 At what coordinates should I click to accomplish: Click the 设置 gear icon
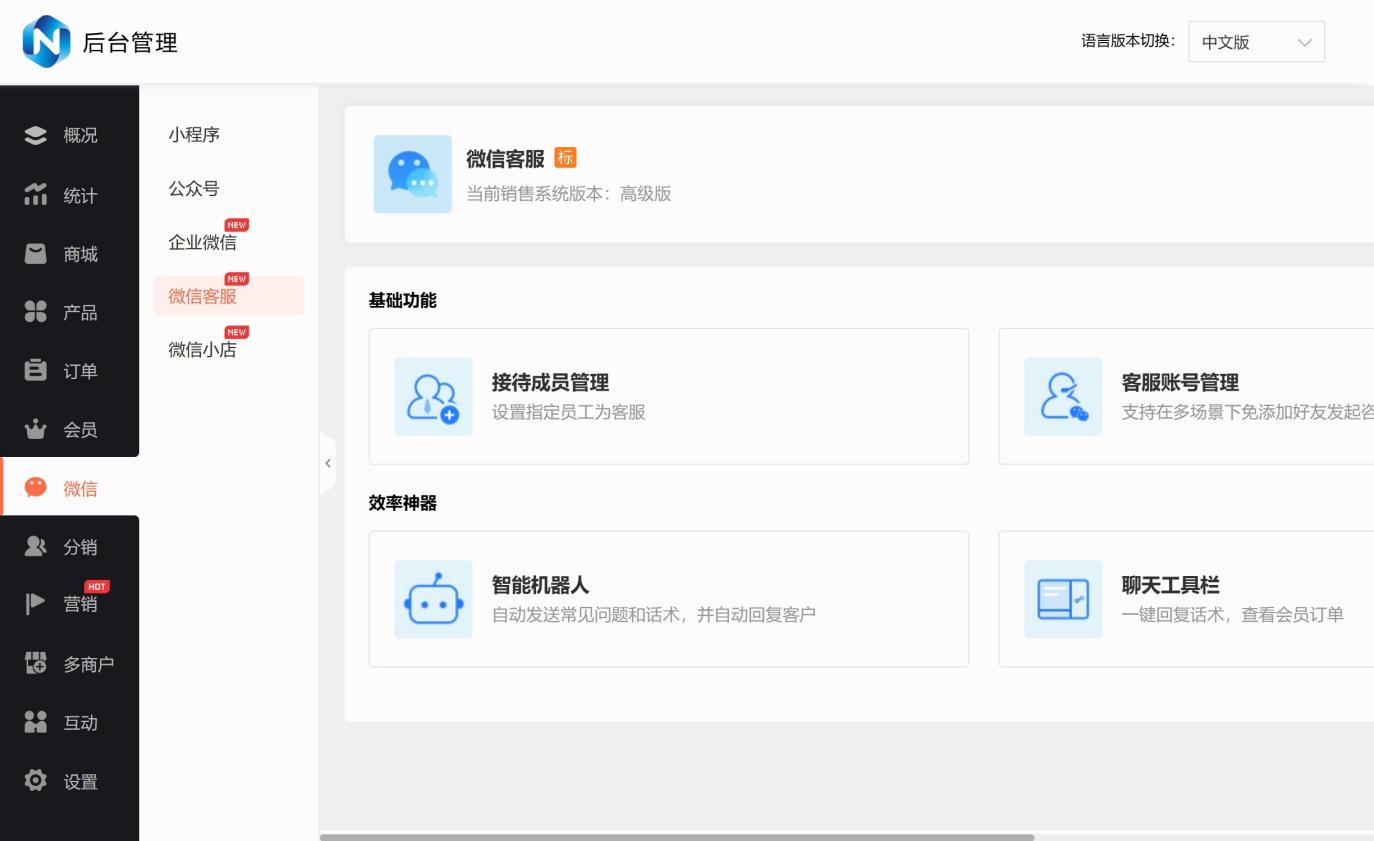click(36, 781)
